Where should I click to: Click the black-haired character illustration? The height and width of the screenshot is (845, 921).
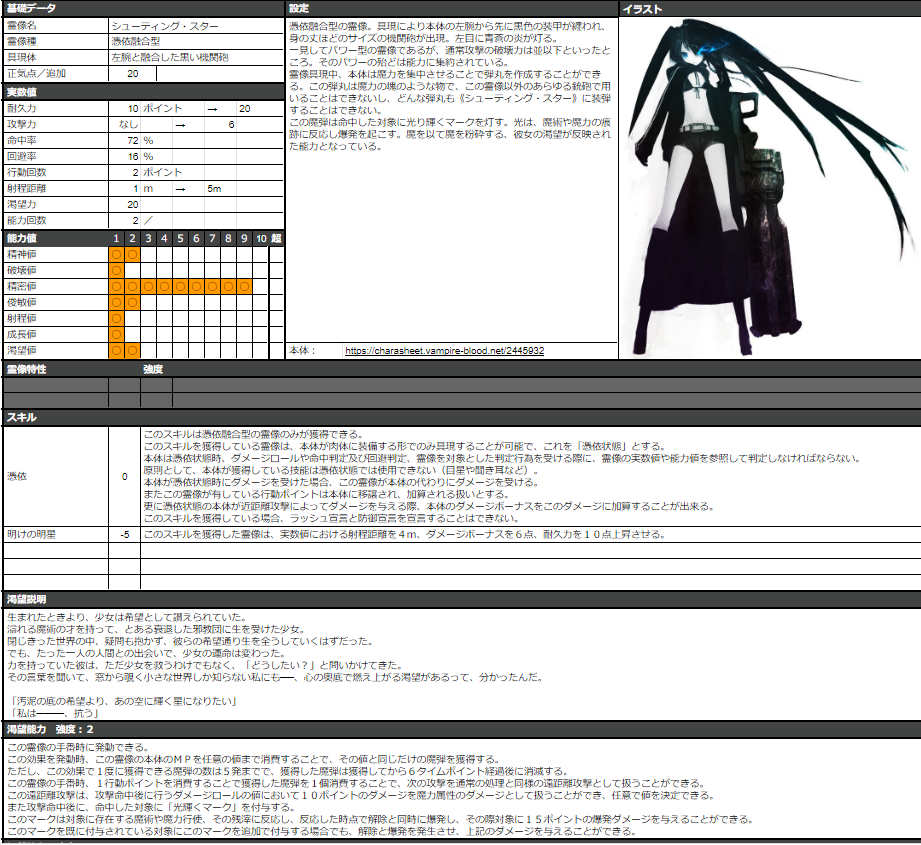(x=769, y=187)
